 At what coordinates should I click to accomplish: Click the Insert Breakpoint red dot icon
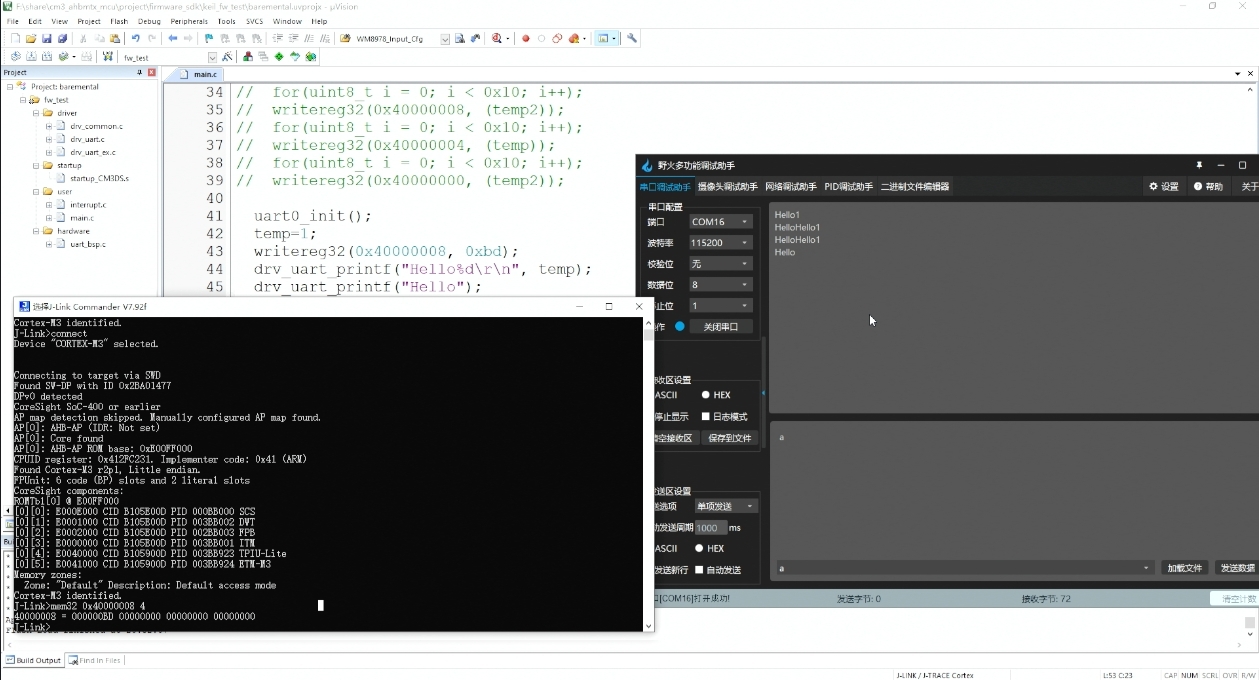point(526,39)
